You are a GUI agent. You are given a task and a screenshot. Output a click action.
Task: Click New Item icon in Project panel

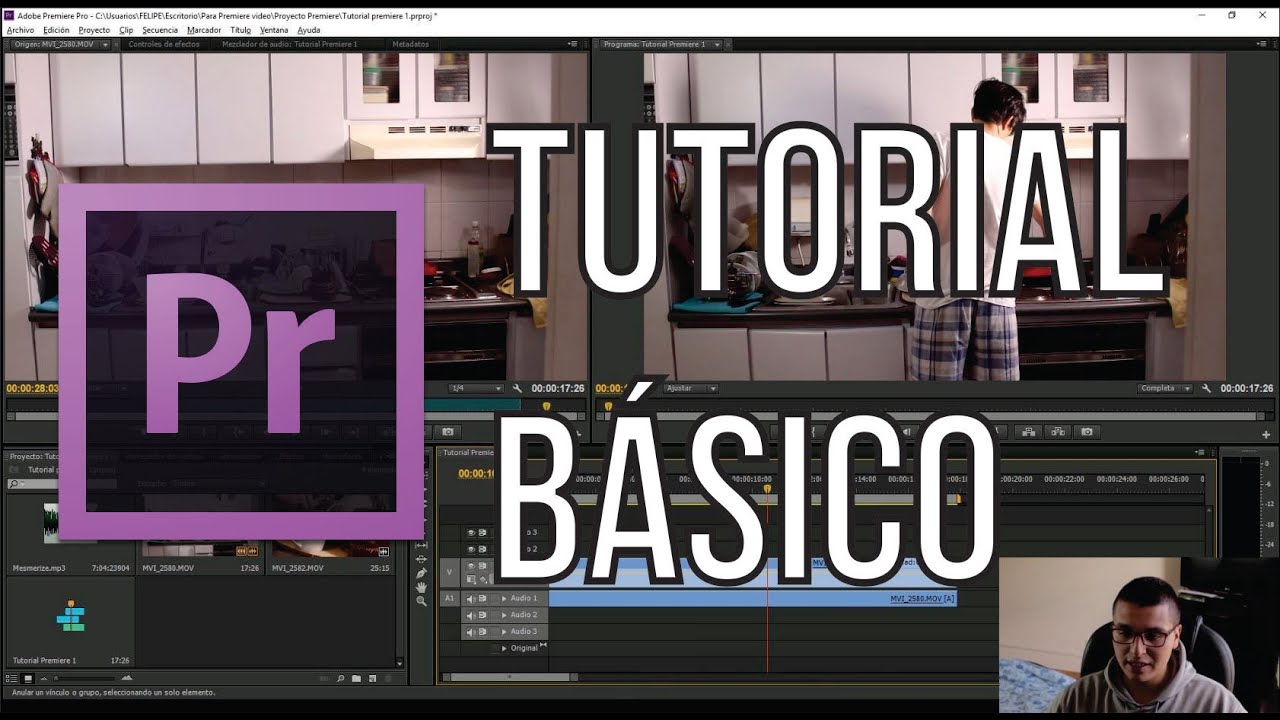point(372,678)
